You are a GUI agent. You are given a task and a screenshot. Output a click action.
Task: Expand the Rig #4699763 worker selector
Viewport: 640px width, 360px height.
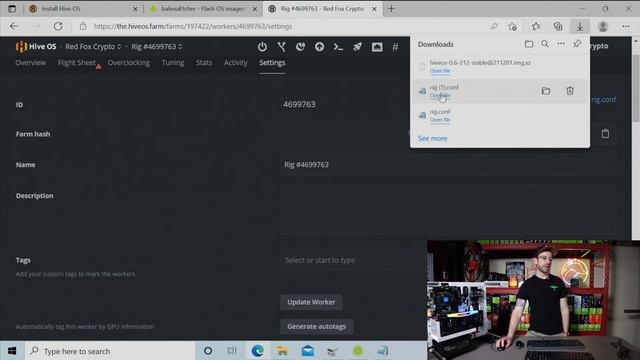(x=157, y=47)
